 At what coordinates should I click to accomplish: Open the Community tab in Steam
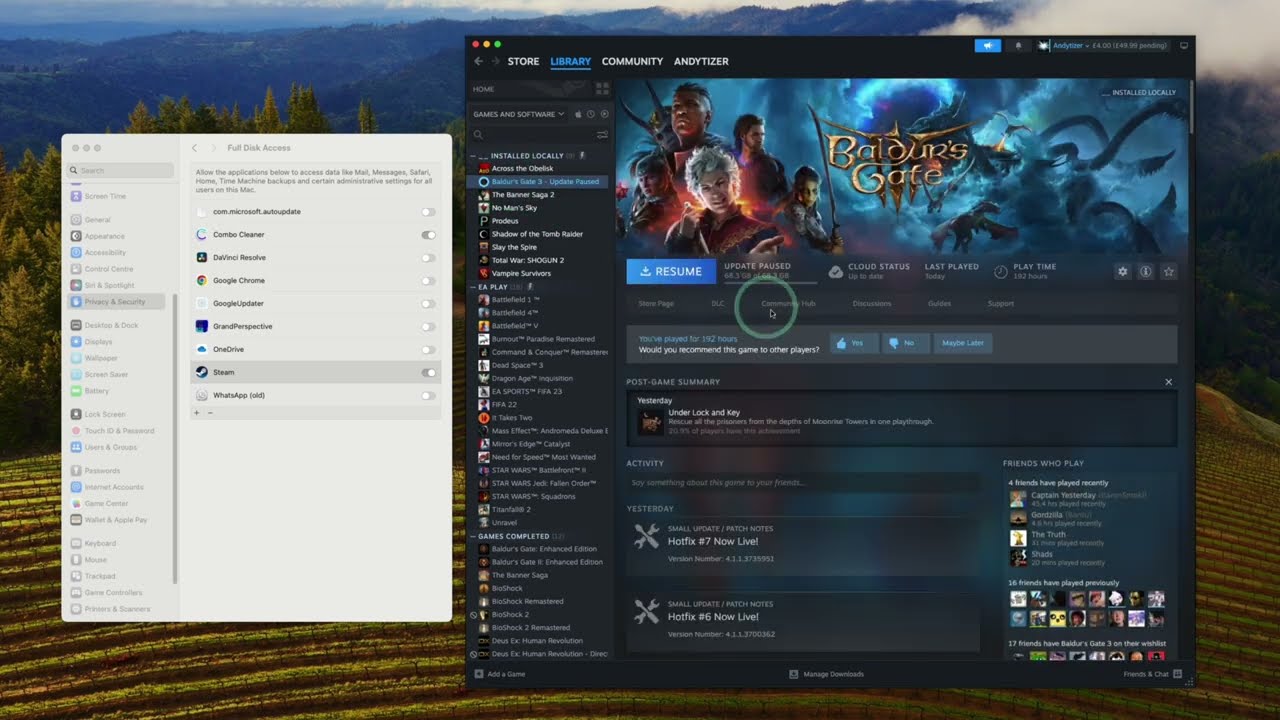[632, 61]
